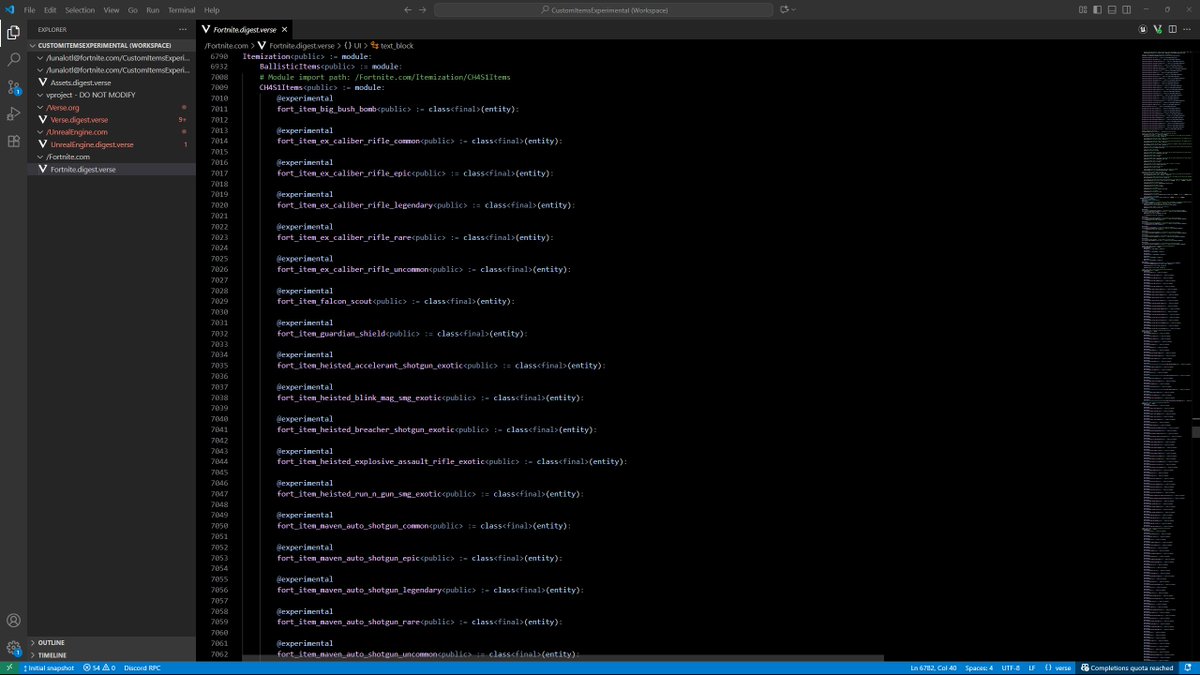Collapse CUSTOMITEMSEXPERIMENTAL workspace section
Screen dimensions: 1200x675
(x=112, y=45)
